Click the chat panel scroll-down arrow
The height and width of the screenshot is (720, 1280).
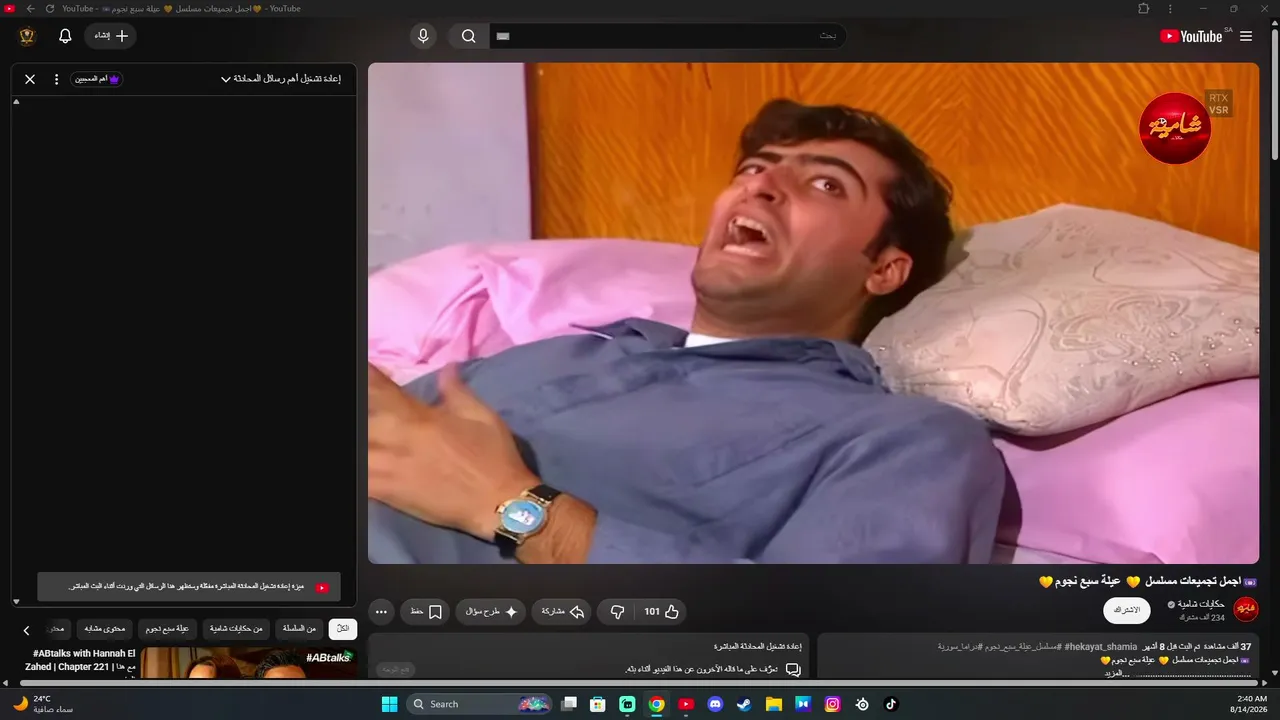tap(16, 601)
